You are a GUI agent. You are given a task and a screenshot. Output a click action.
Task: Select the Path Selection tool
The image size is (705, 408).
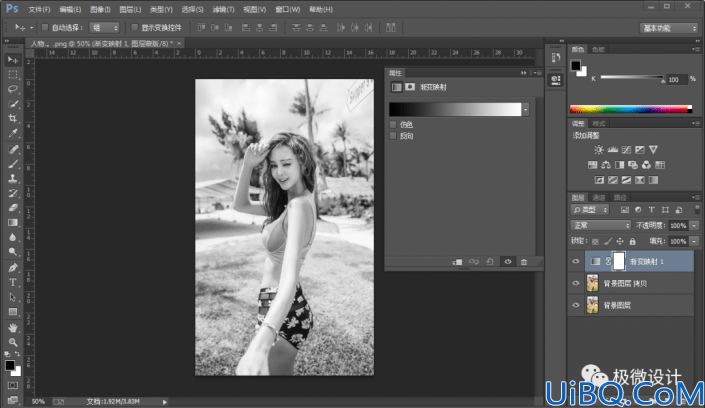(x=13, y=297)
